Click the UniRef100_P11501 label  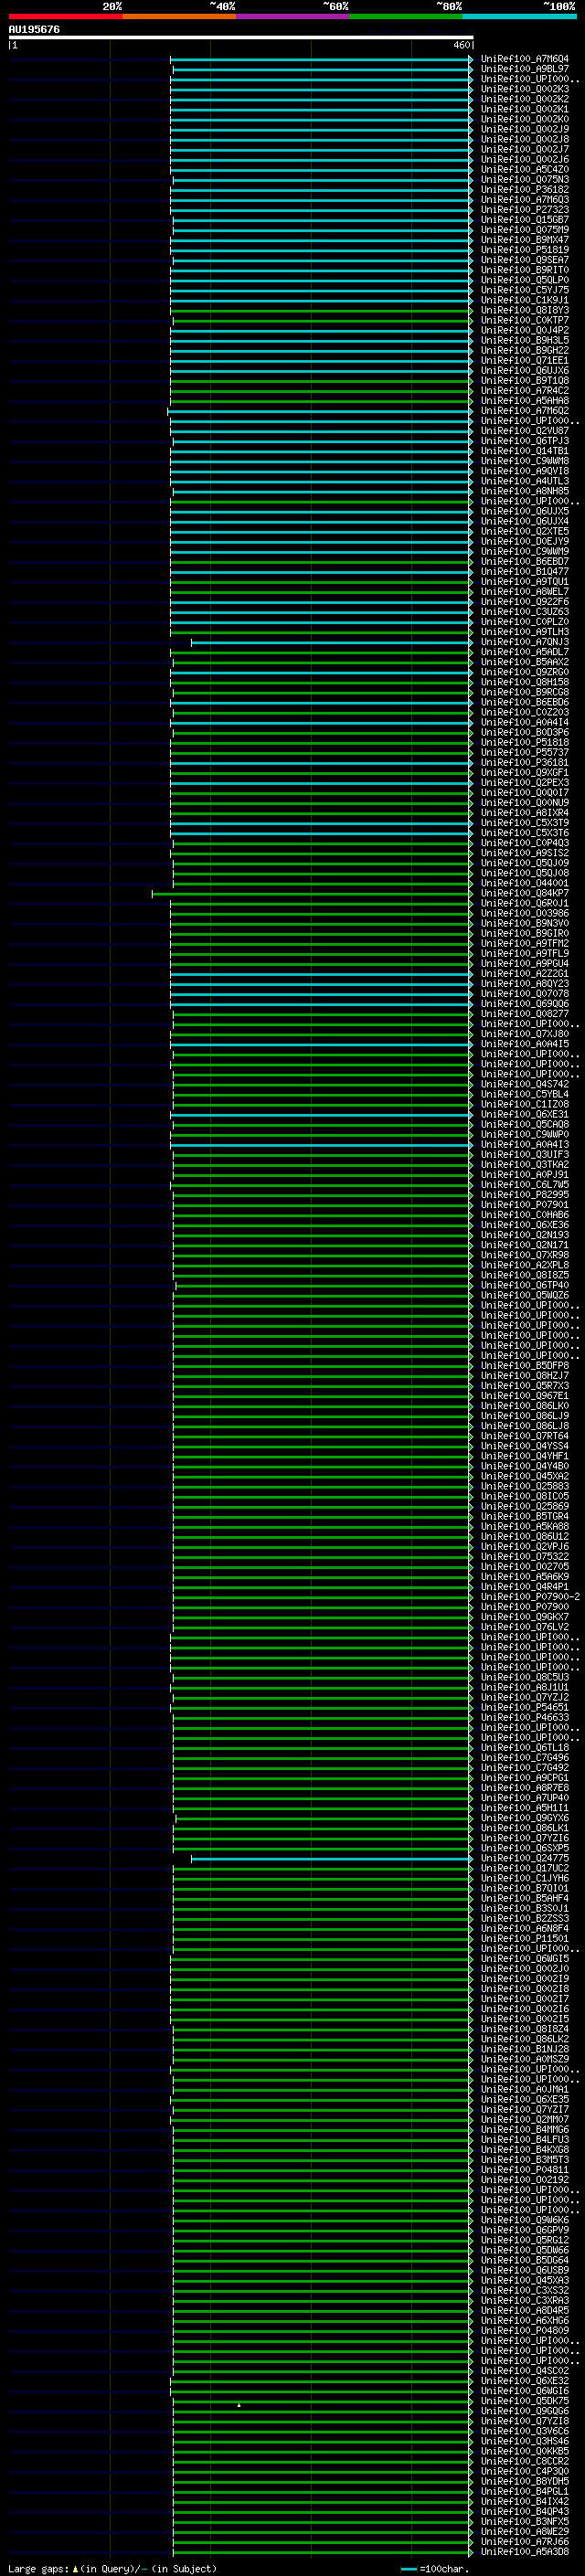point(524,1938)
